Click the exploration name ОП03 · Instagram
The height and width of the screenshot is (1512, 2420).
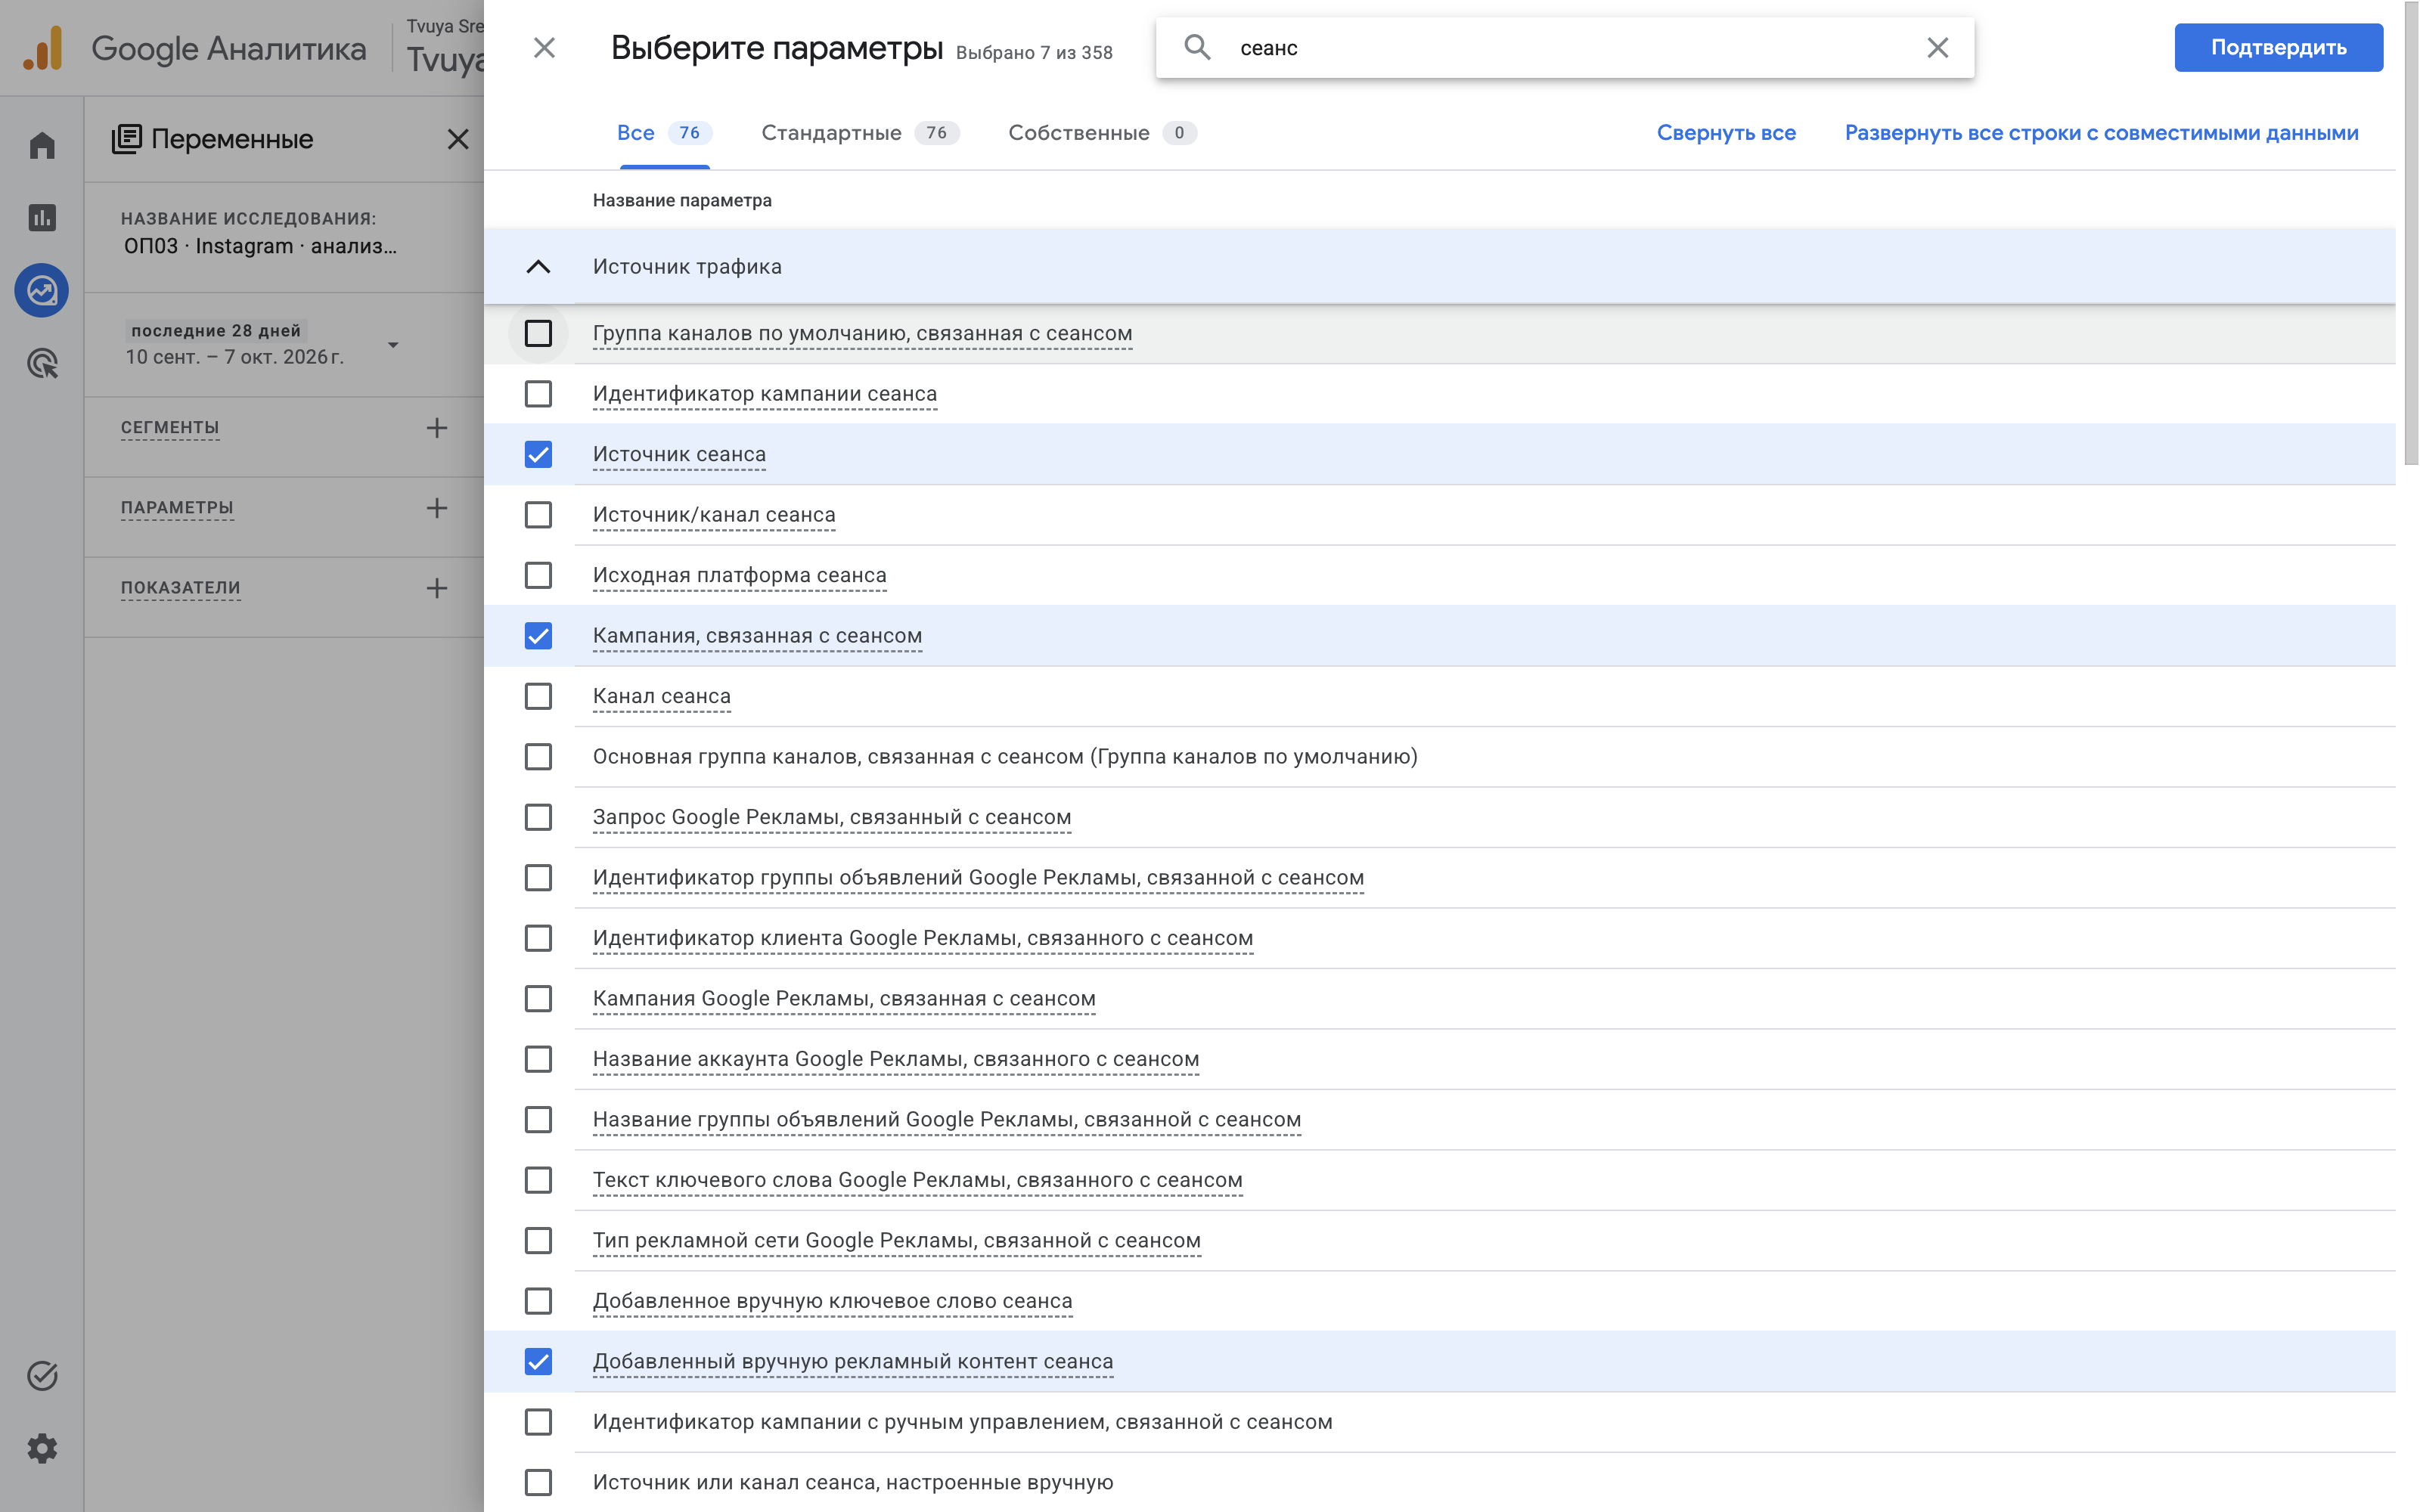tap(260, 246)
